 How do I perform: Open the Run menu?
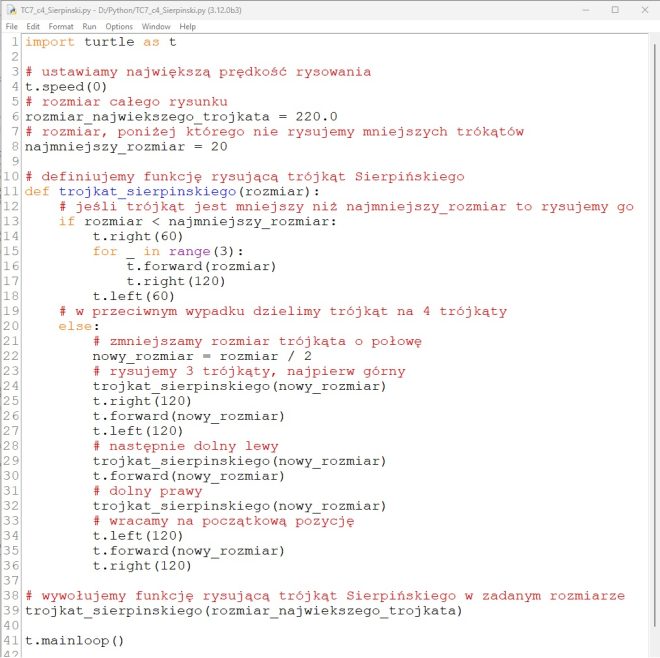(90, 26)
